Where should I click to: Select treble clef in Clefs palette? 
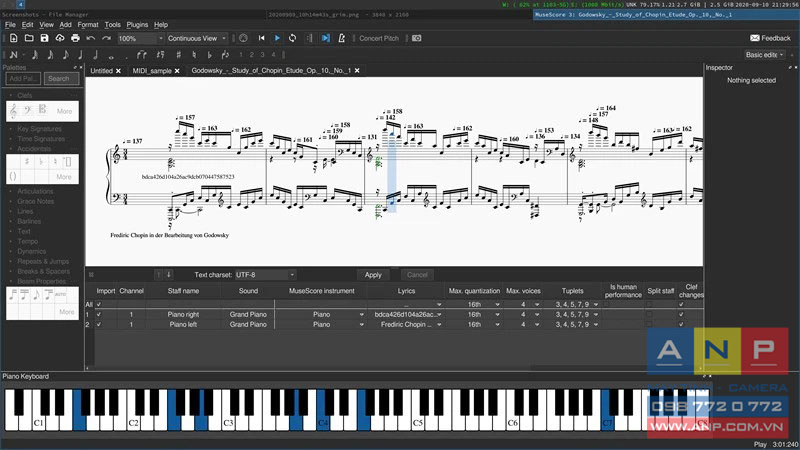coord(14,110)
